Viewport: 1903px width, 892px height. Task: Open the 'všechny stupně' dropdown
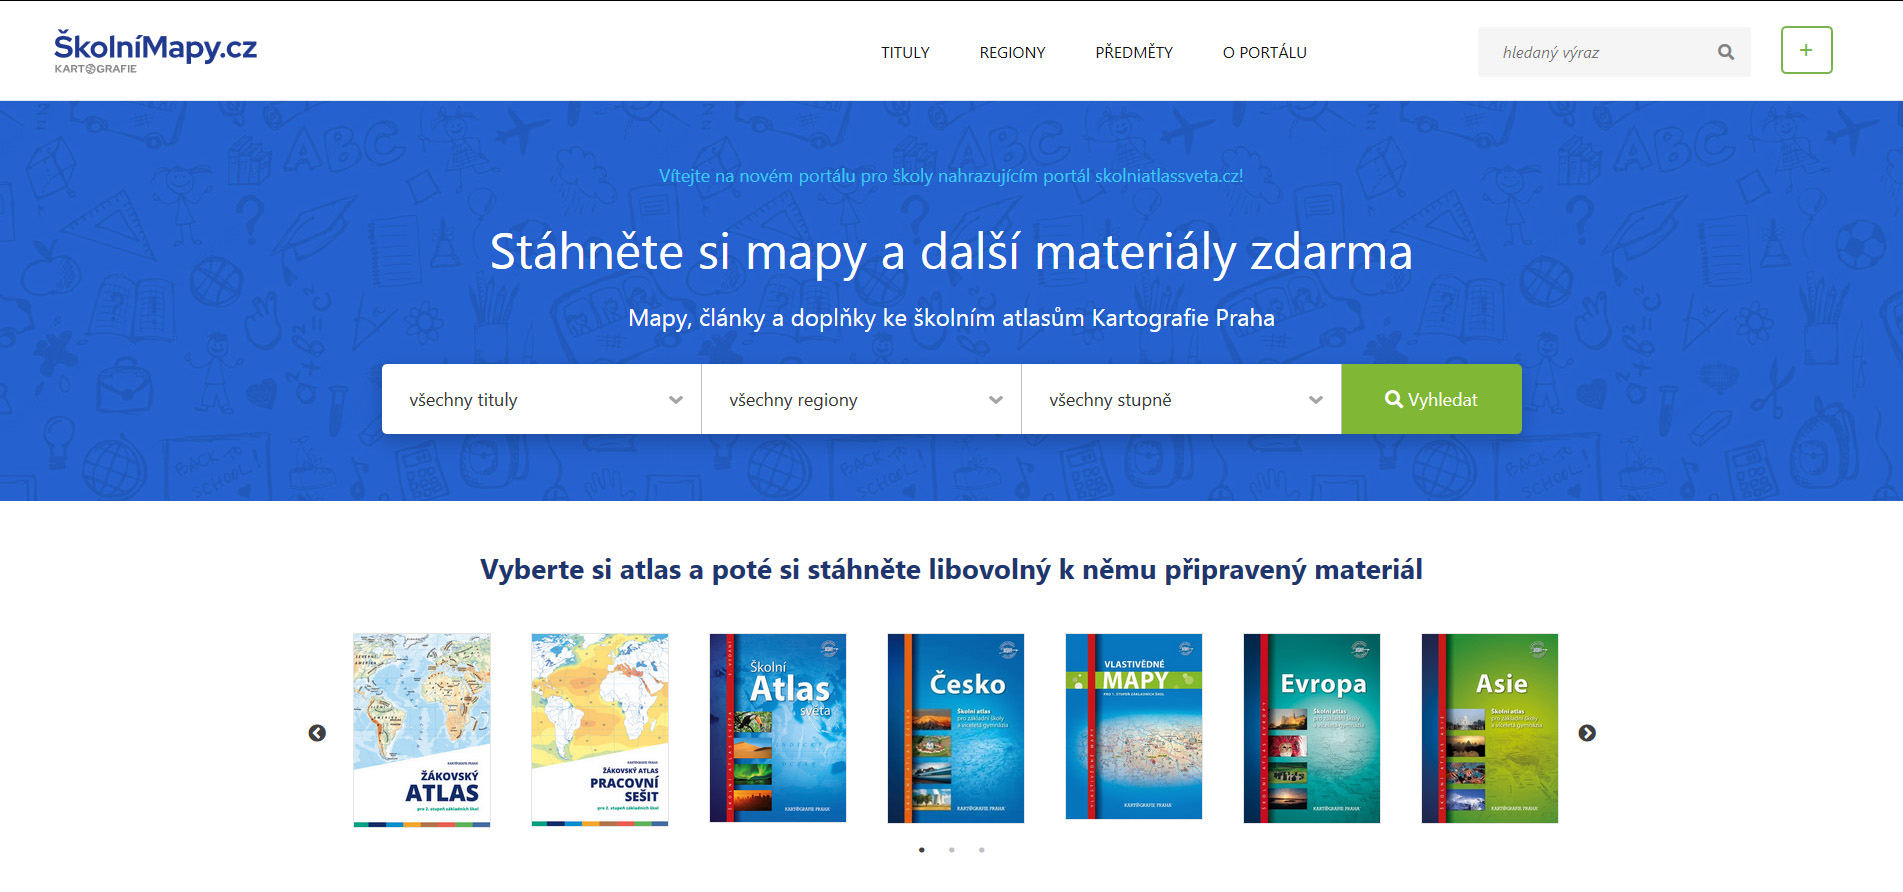coord(1181,399)
